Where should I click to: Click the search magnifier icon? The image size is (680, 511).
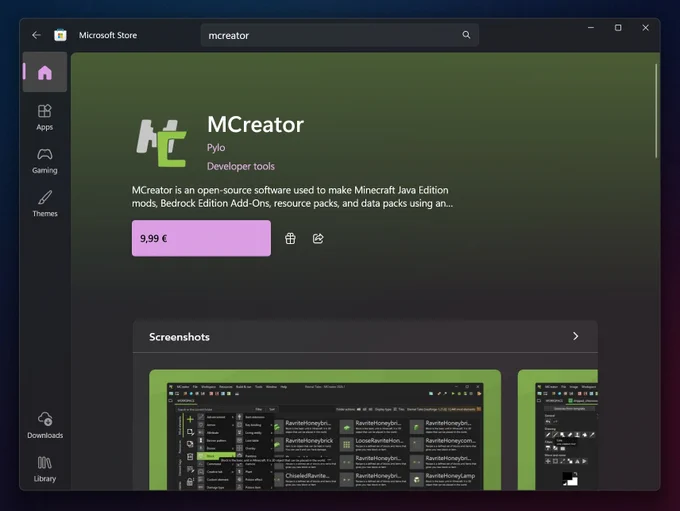pyautogui.click(x=466, y=35)
